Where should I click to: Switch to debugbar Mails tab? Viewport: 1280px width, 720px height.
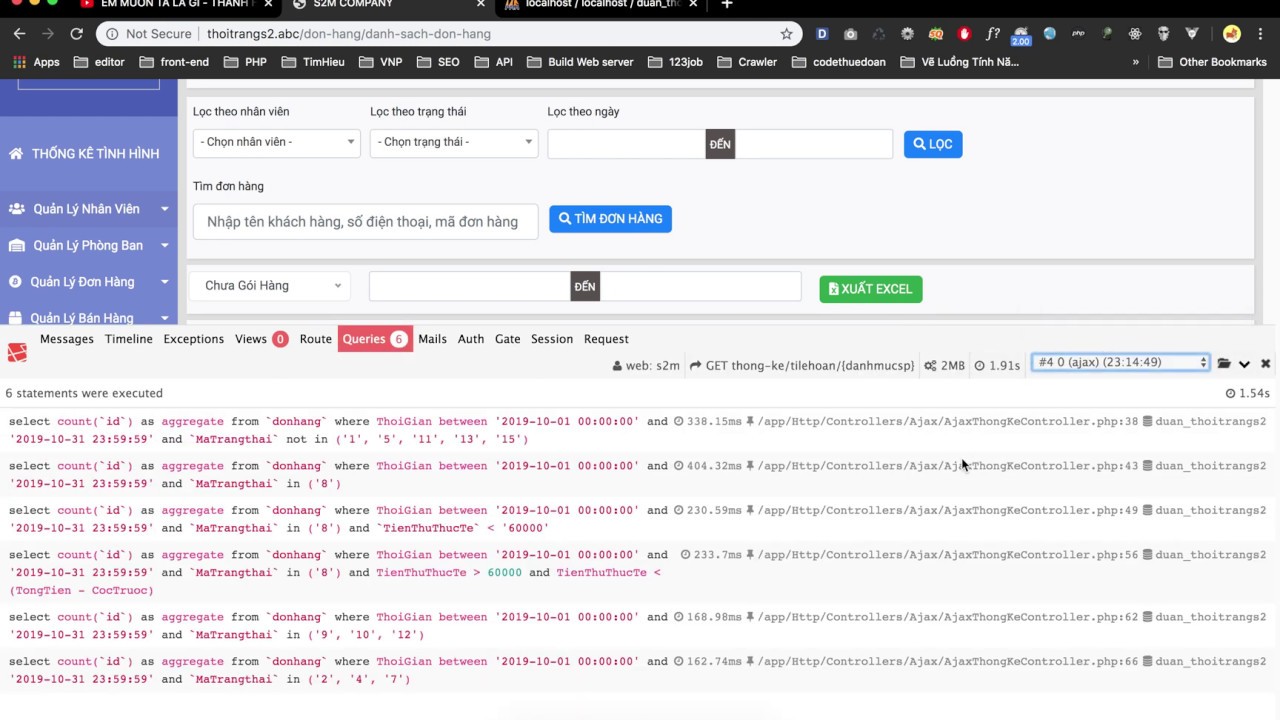pos(432,339)
